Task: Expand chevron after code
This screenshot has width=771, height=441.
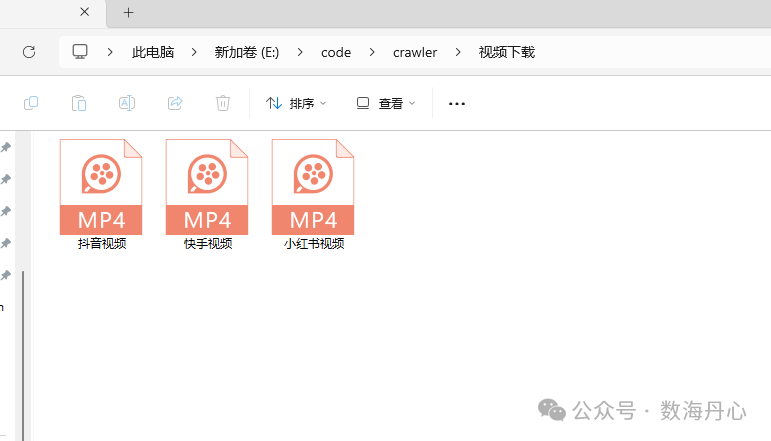Action: coord(372,52)
